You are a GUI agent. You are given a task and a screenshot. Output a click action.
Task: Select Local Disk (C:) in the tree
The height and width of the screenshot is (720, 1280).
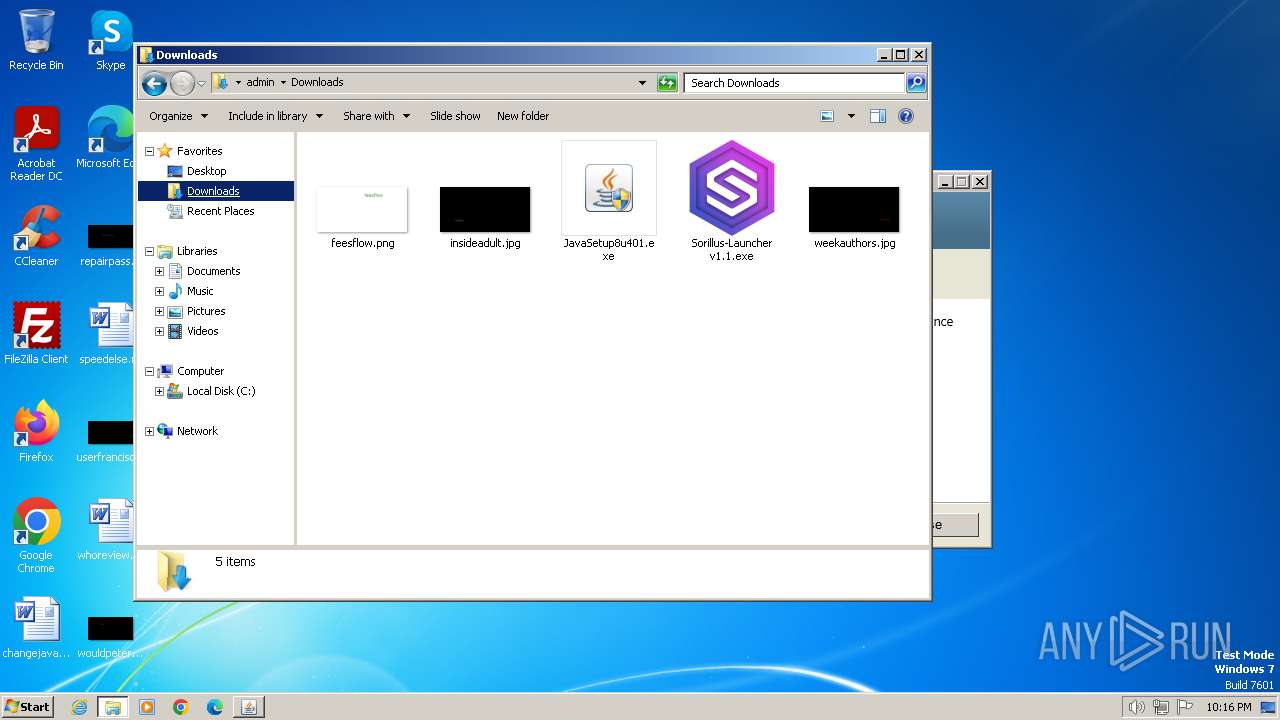221,391
